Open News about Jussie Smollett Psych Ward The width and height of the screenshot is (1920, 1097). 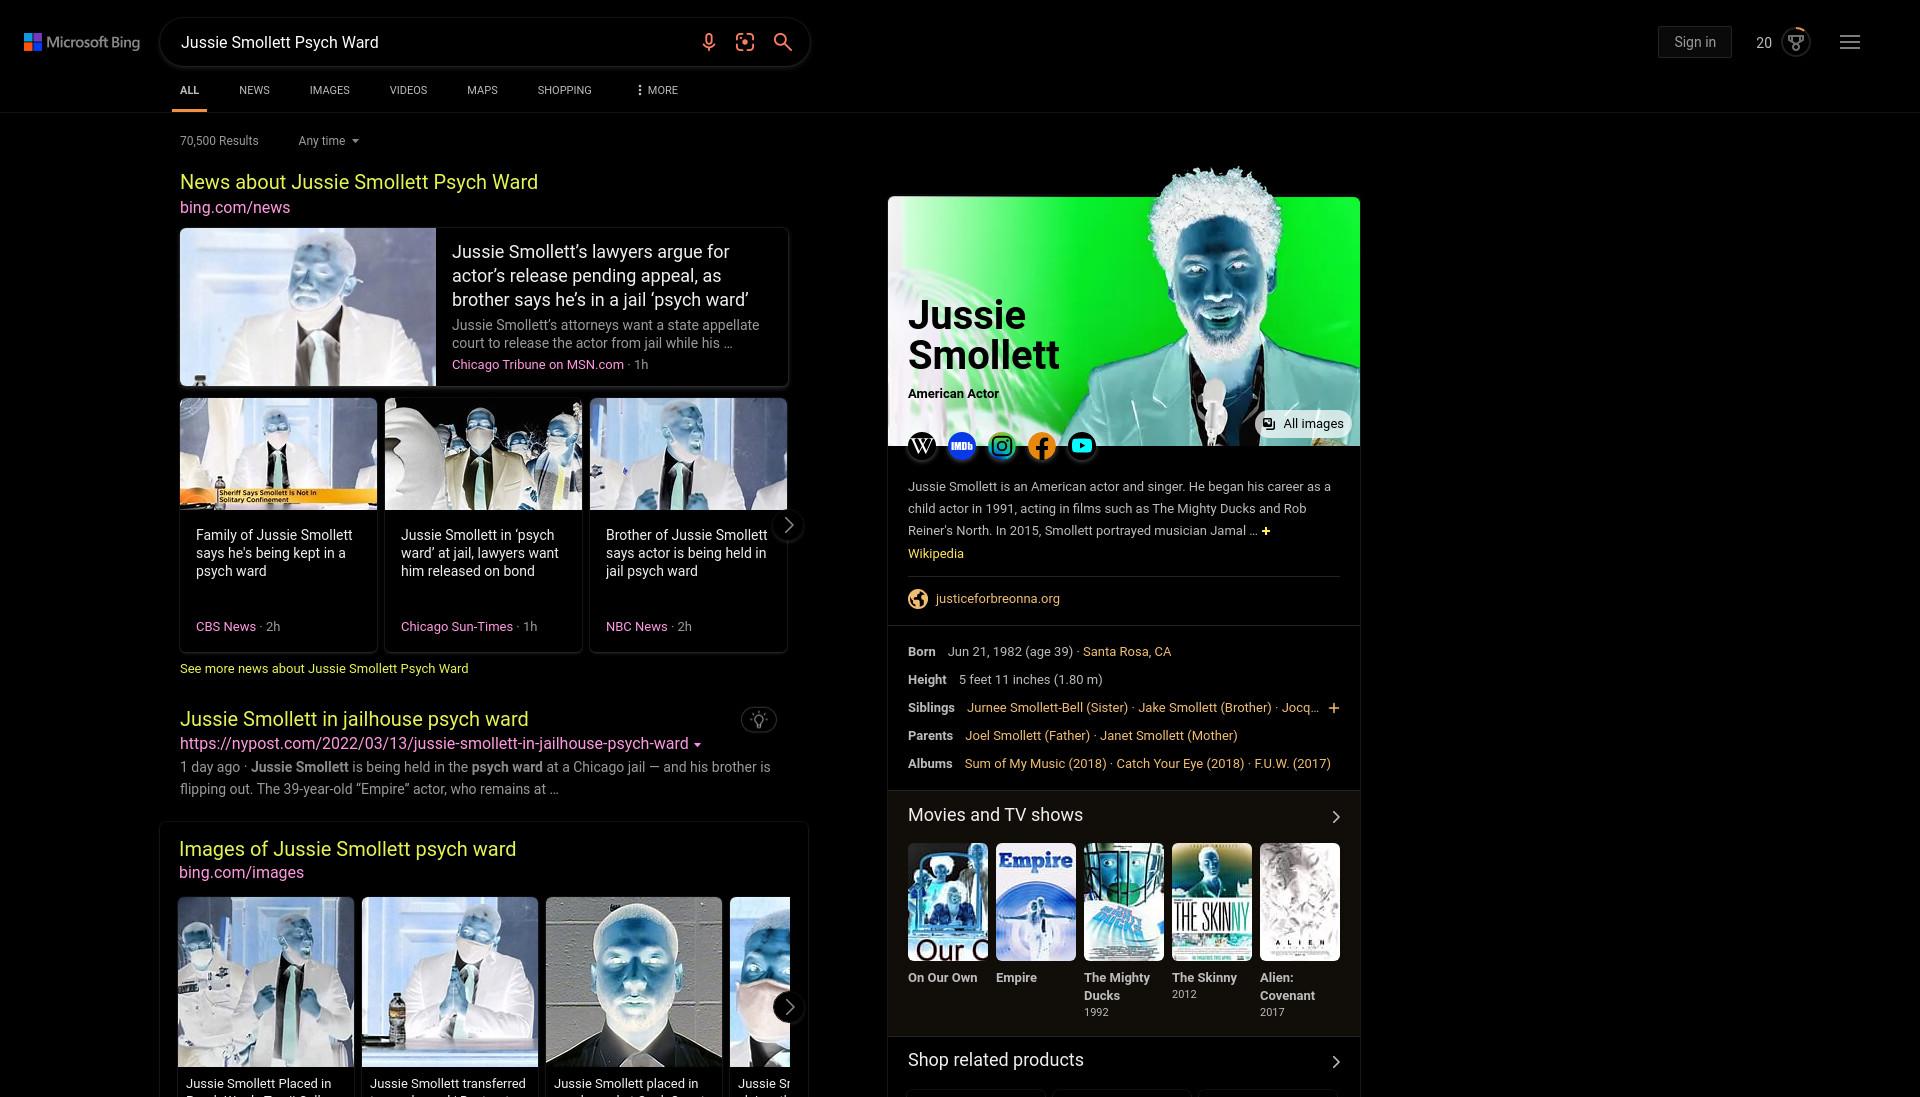[359, 182]
